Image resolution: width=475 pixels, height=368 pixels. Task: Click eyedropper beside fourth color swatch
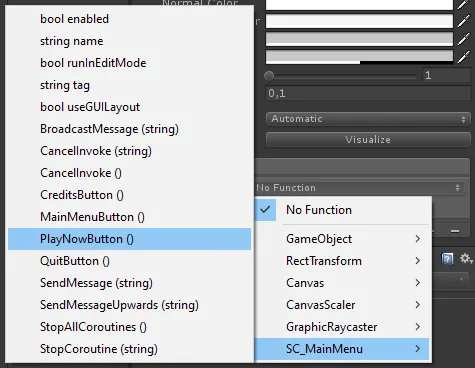463,57
